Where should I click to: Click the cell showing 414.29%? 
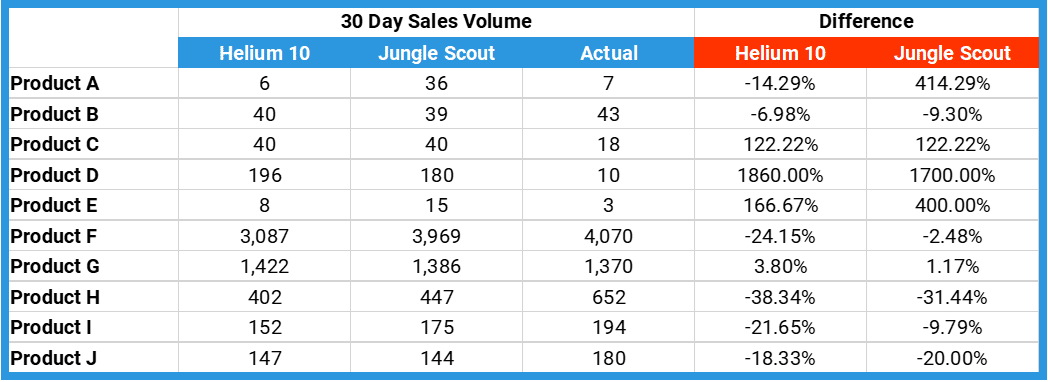pos(952,83)
